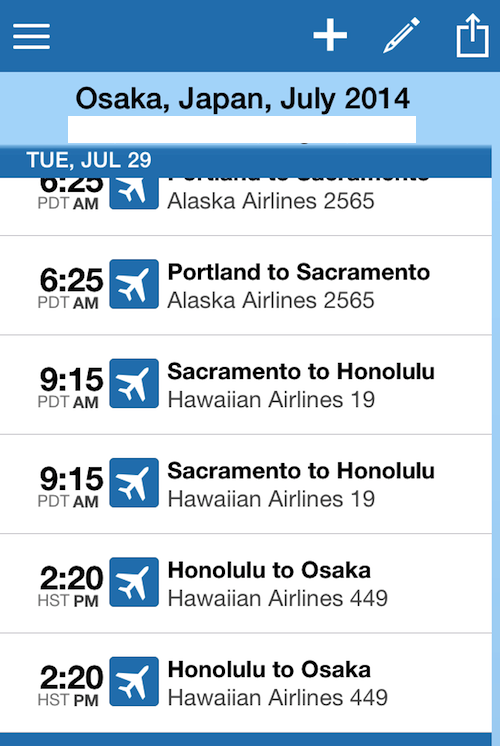
Task: Select the second Sacramento to Honolulu flight title
Action: (x=301, y=471)
